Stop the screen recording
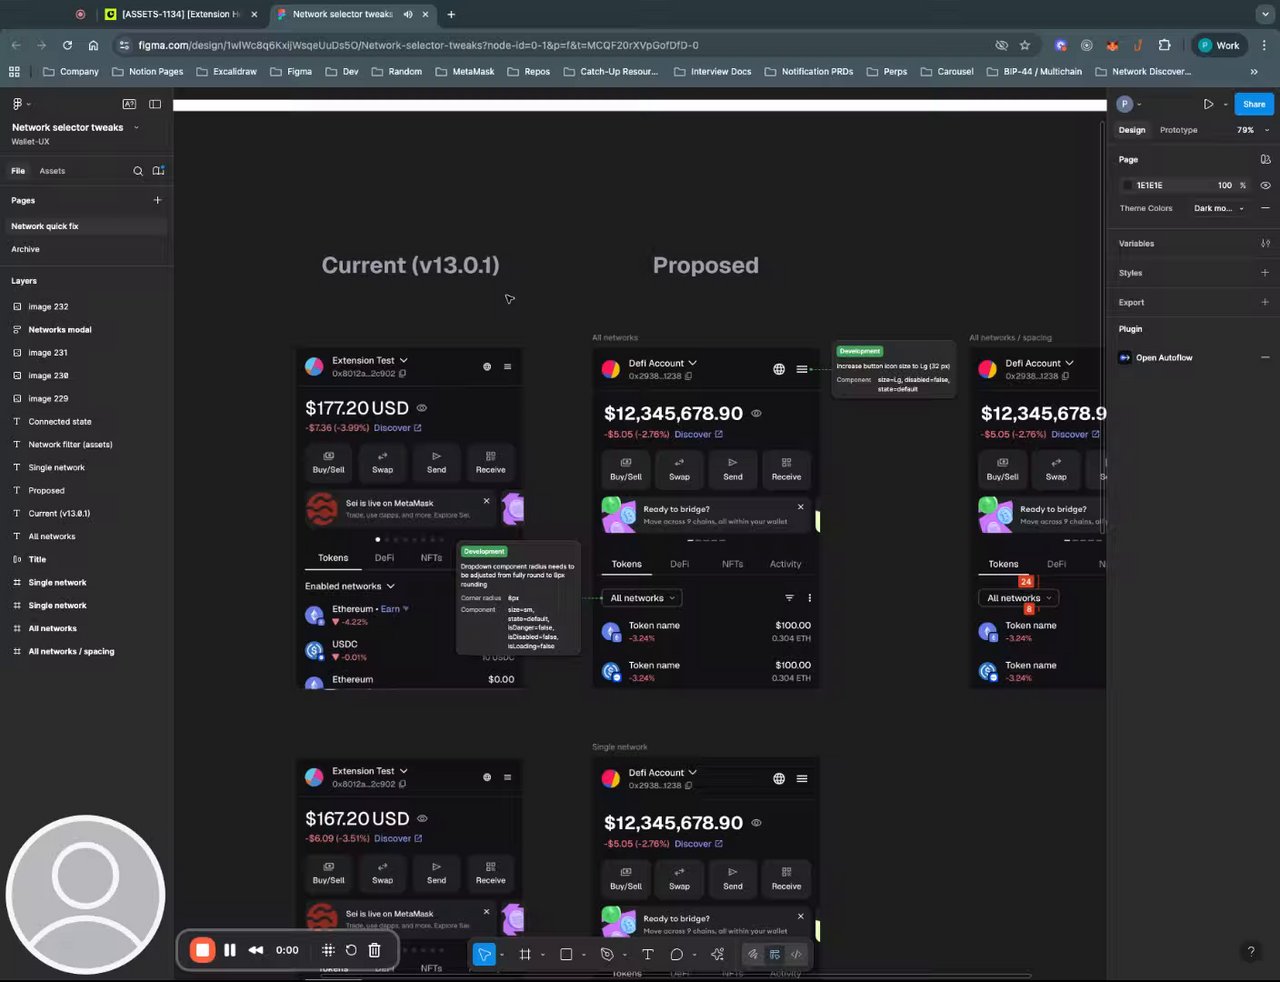1280x982 pixels. (x=203, y=950)
